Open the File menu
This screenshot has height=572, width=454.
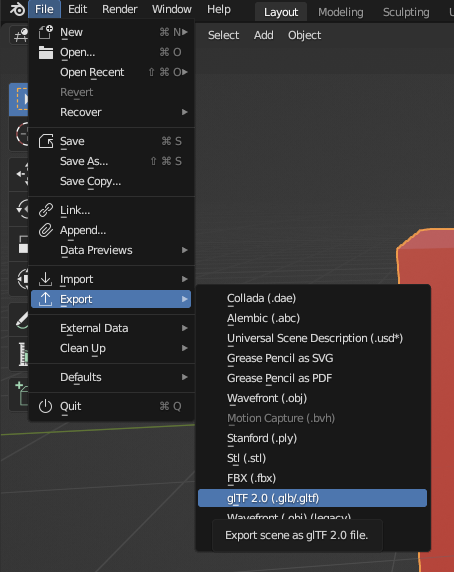click(44, 9)
